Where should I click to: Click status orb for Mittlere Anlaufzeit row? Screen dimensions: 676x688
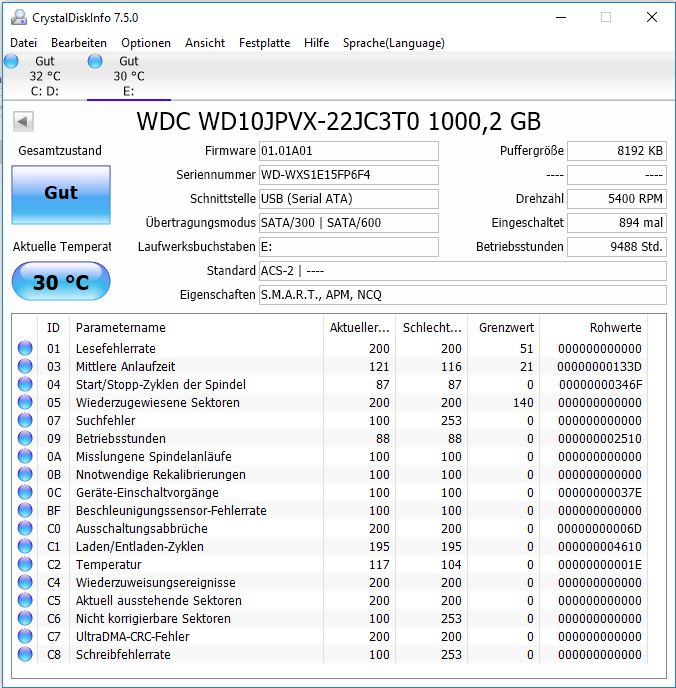click(x=25, y=366)
